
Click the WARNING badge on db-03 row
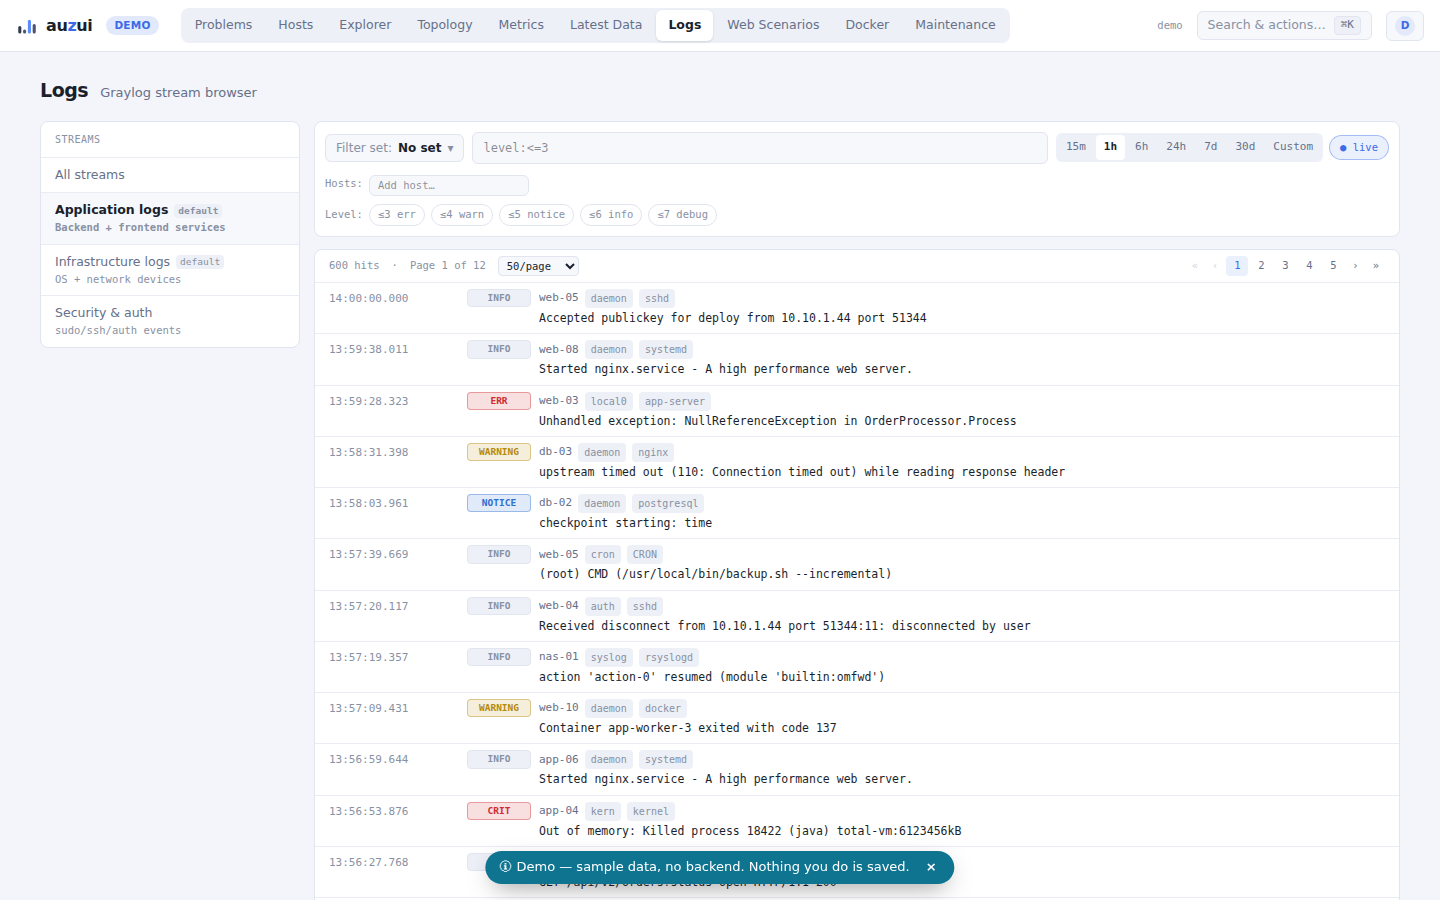(499, 452)
